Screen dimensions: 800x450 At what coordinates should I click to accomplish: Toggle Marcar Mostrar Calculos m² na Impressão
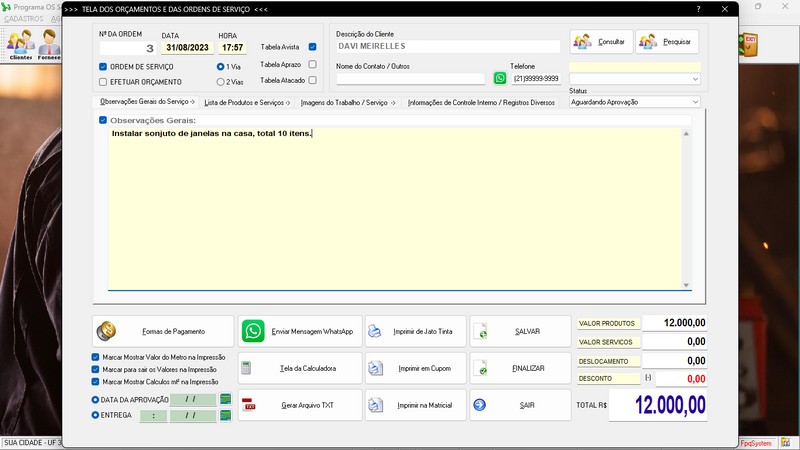95,382
